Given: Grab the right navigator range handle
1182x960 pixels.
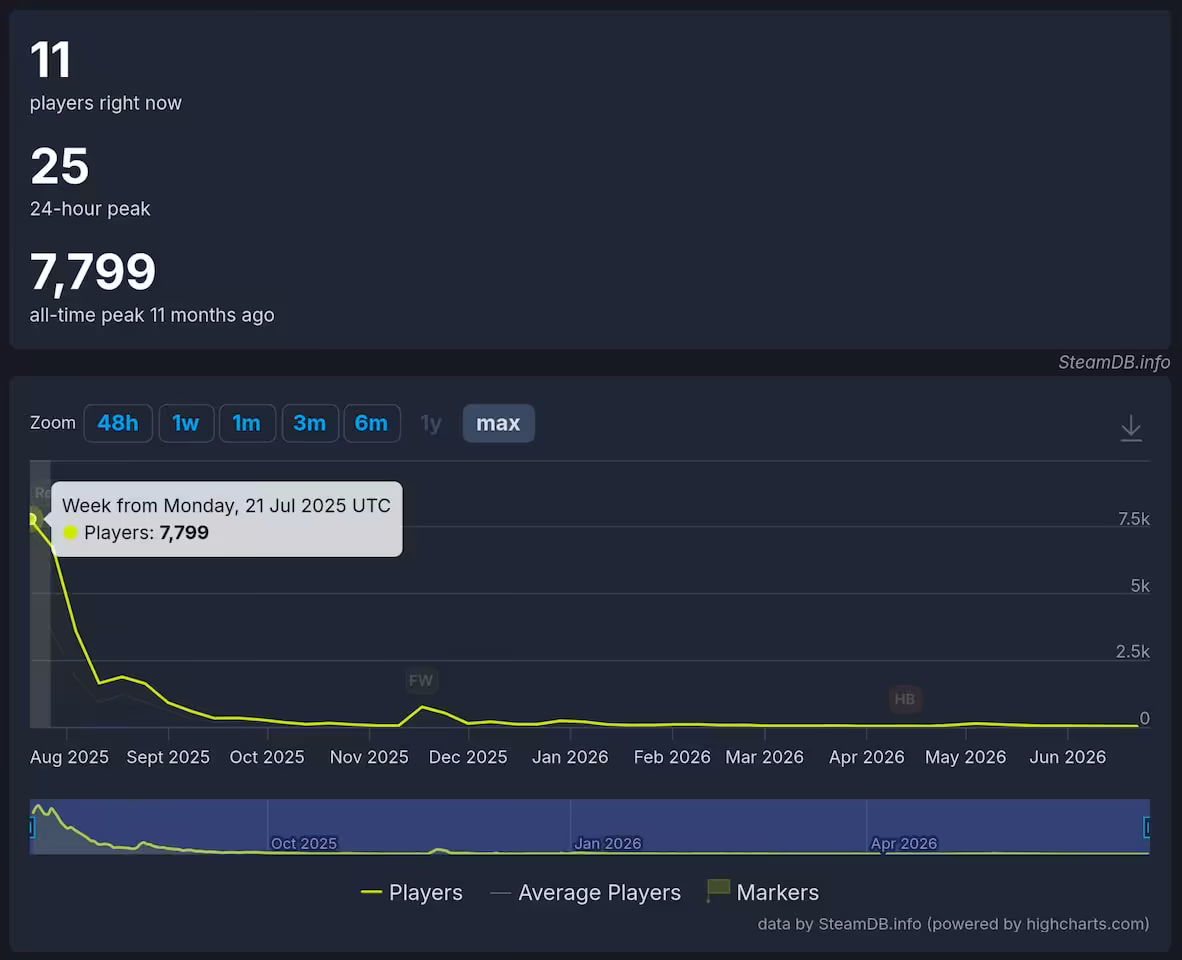Looking at the screenshot, I should [1147, 827].
